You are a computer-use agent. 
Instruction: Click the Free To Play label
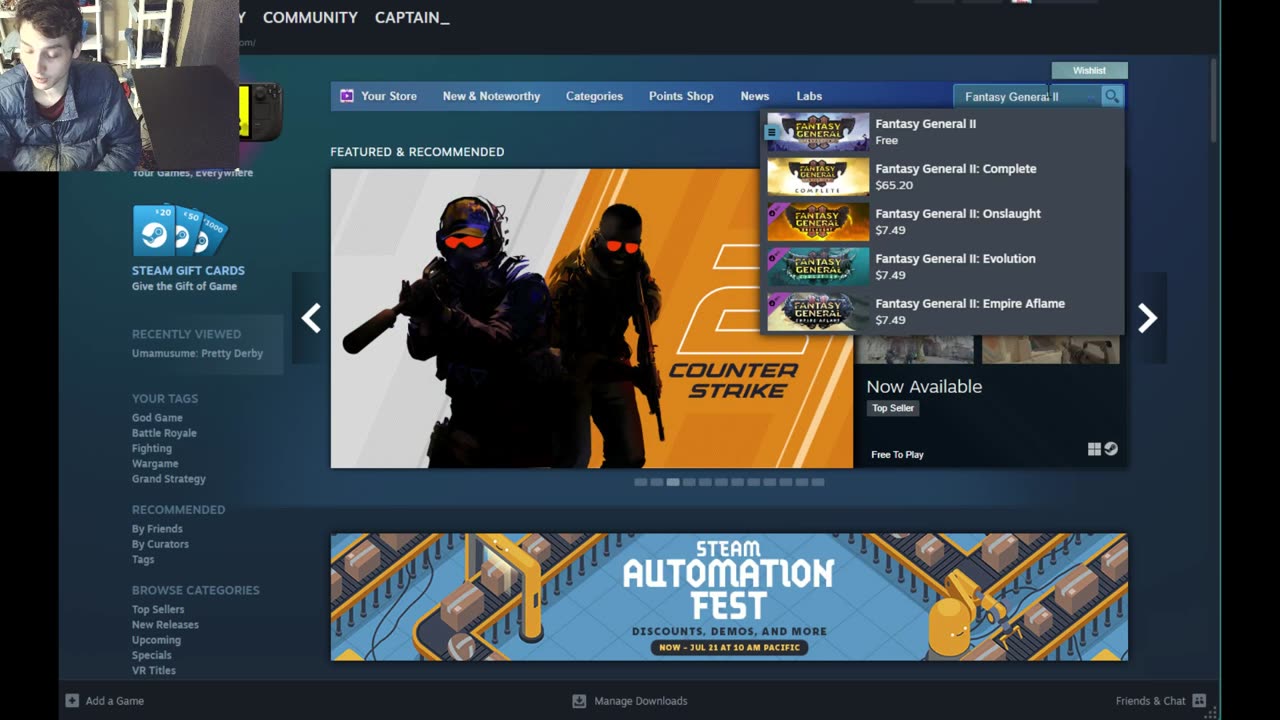point(897,455)
